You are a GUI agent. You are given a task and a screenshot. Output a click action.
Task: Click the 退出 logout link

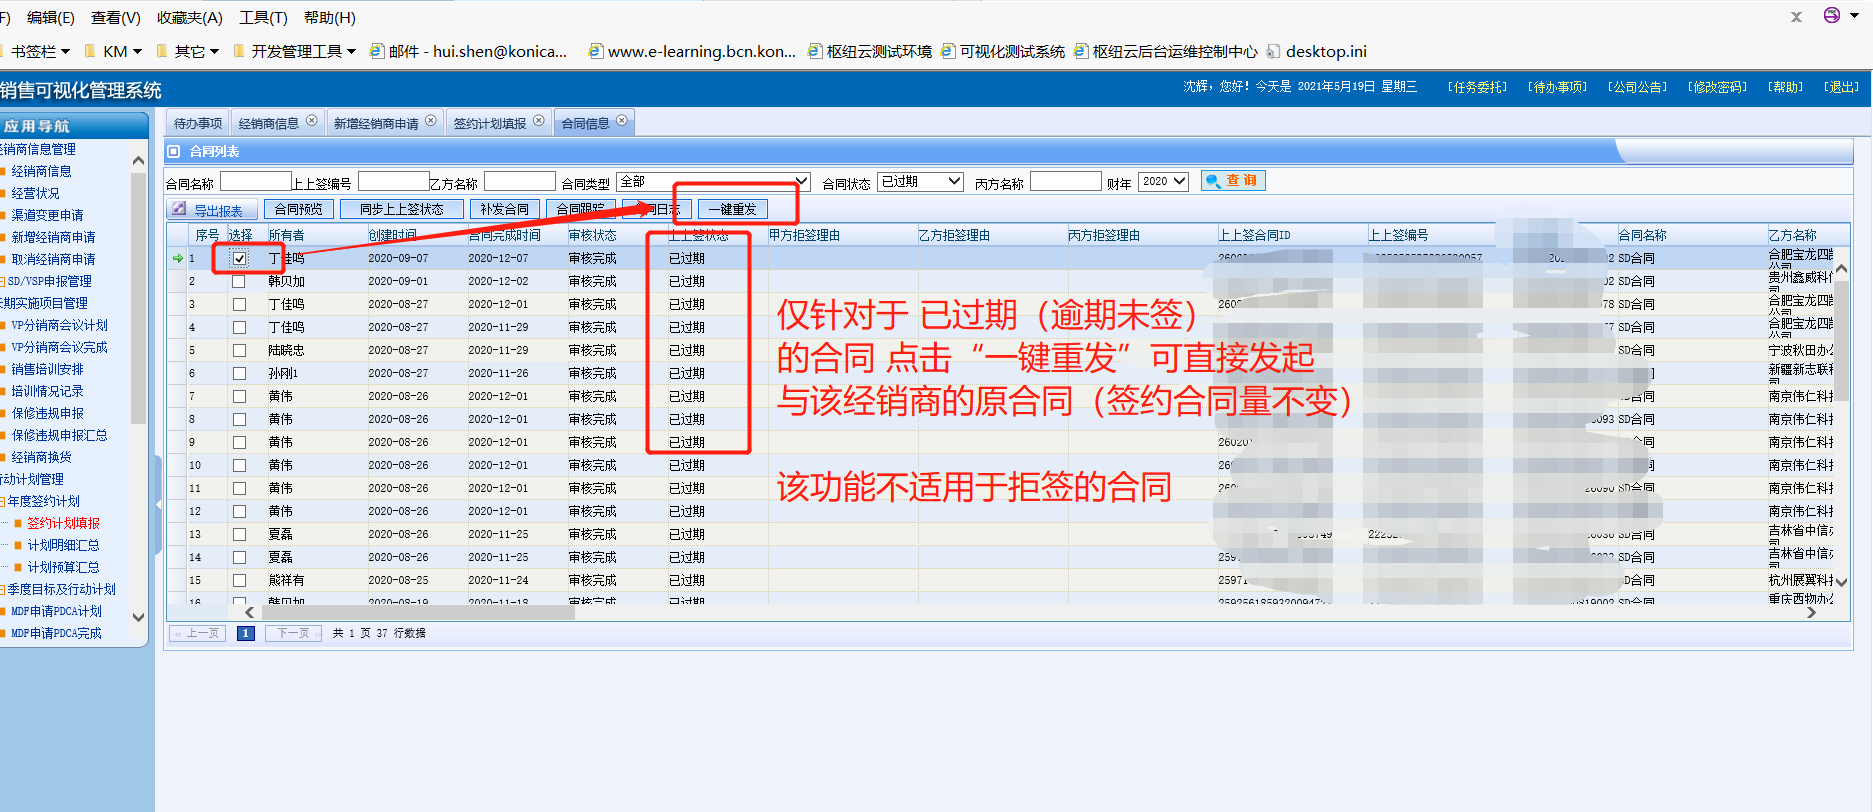pyautogui.click(x=1841, y=87)
